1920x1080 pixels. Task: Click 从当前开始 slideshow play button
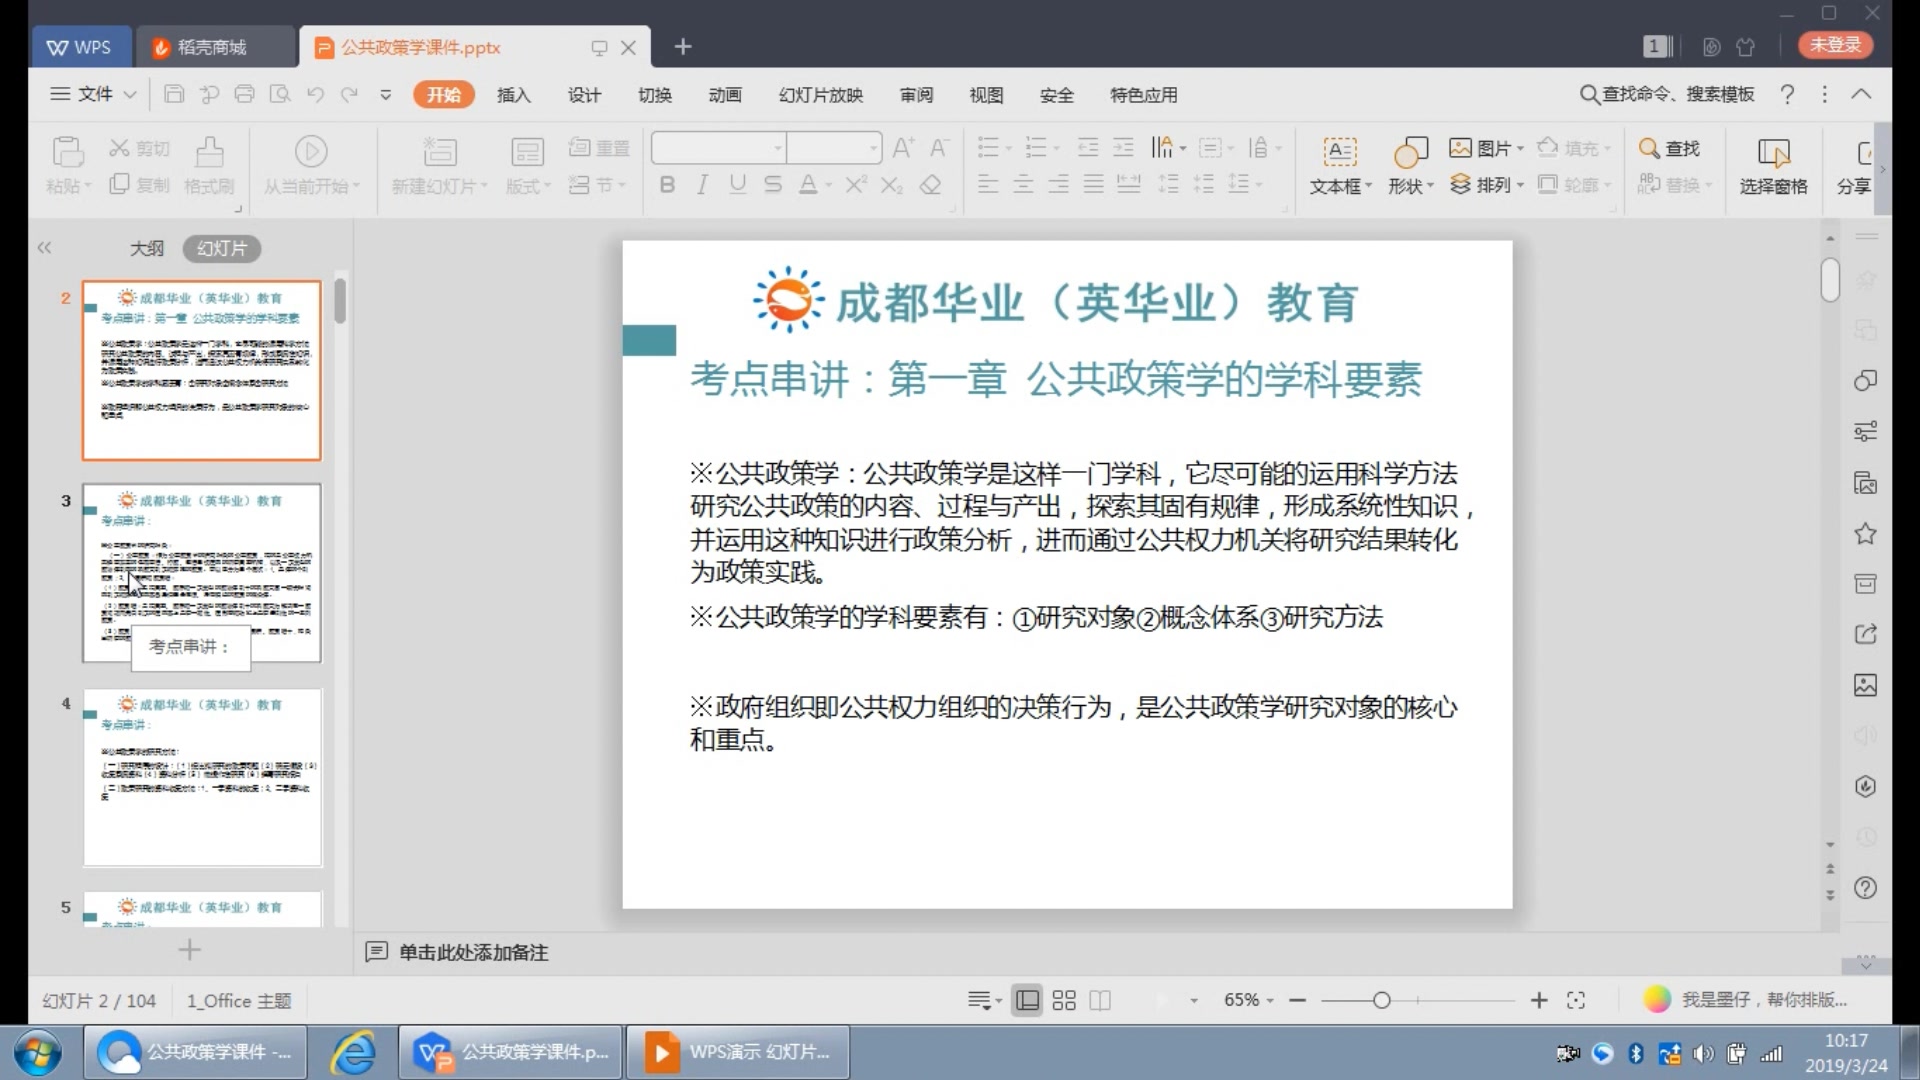tap(311, 166)
